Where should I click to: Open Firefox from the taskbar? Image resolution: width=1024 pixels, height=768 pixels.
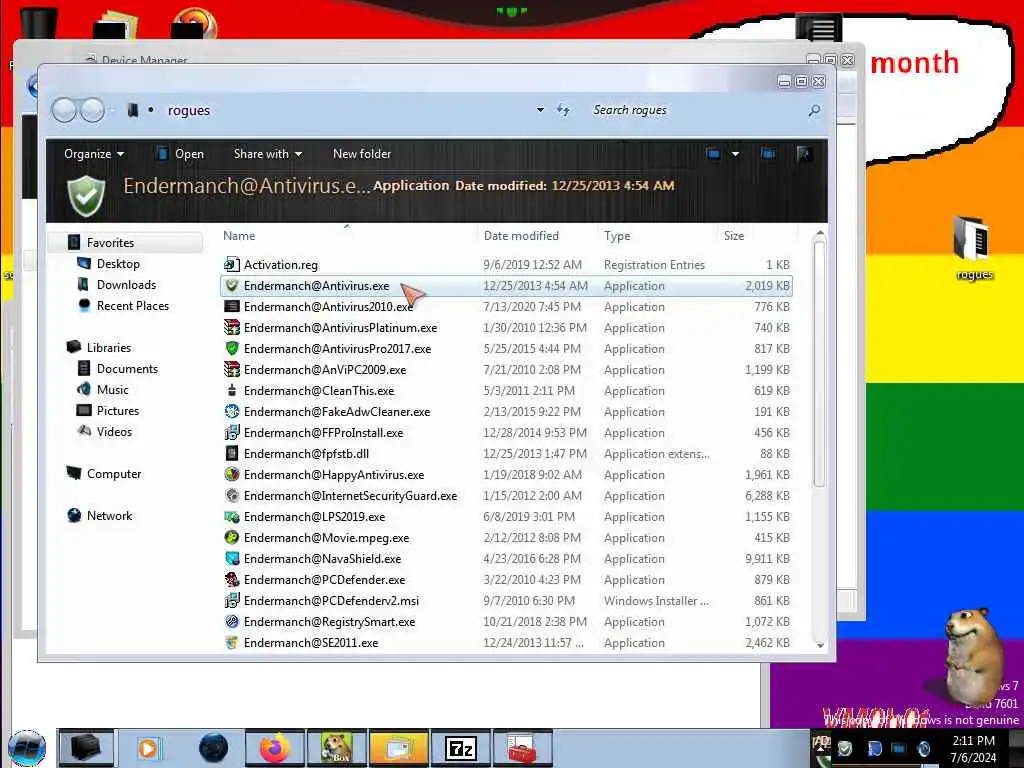pyautogui.click(x=274, y=748)
